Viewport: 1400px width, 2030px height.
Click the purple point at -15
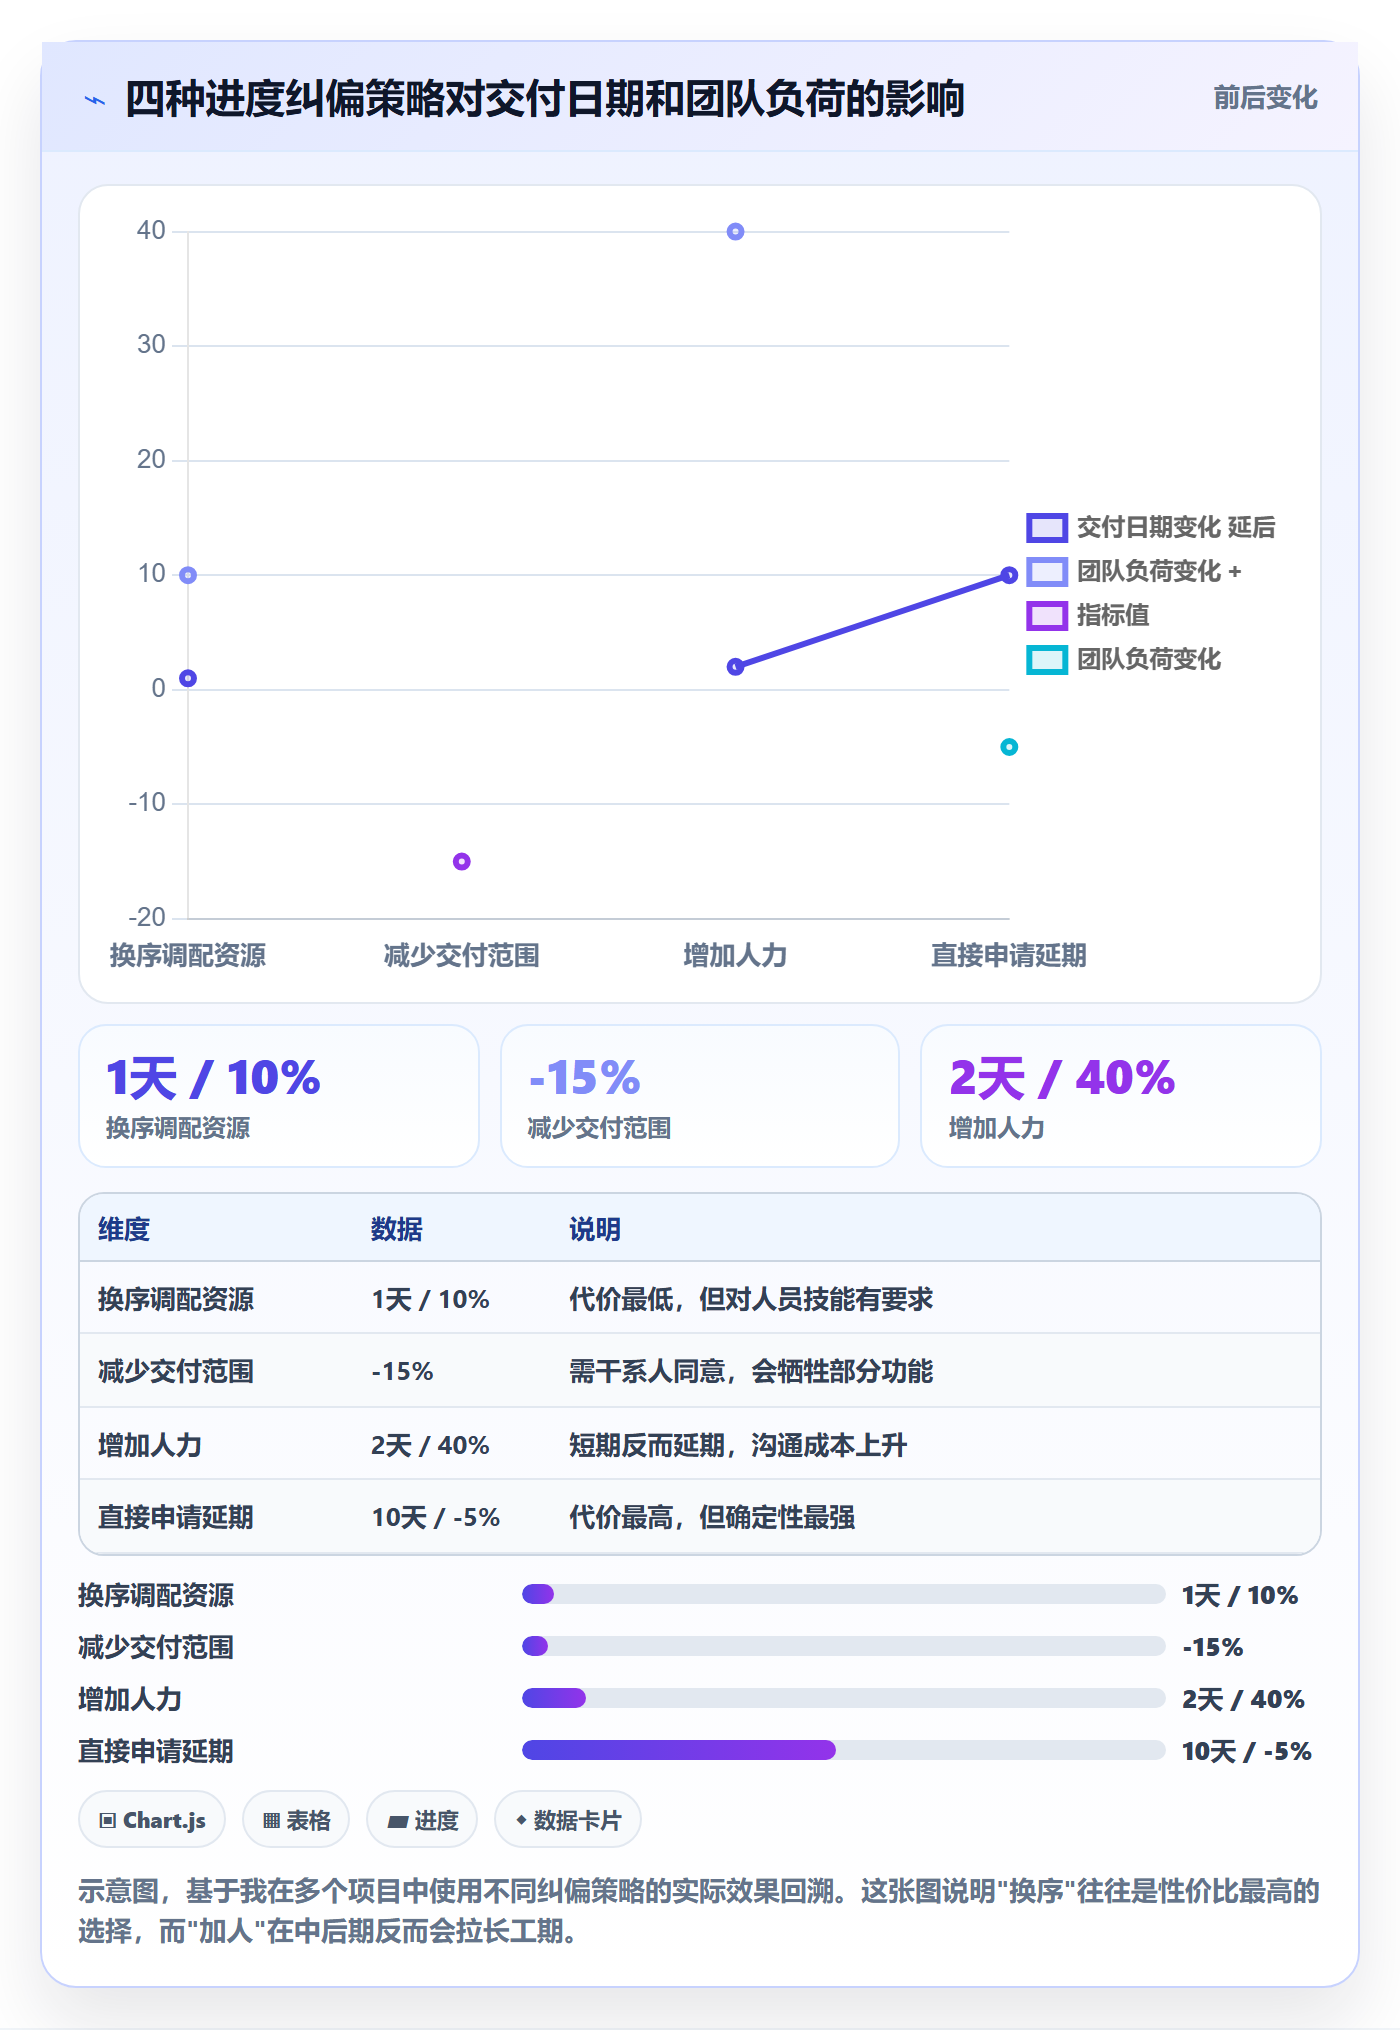[x=461, y=861]
